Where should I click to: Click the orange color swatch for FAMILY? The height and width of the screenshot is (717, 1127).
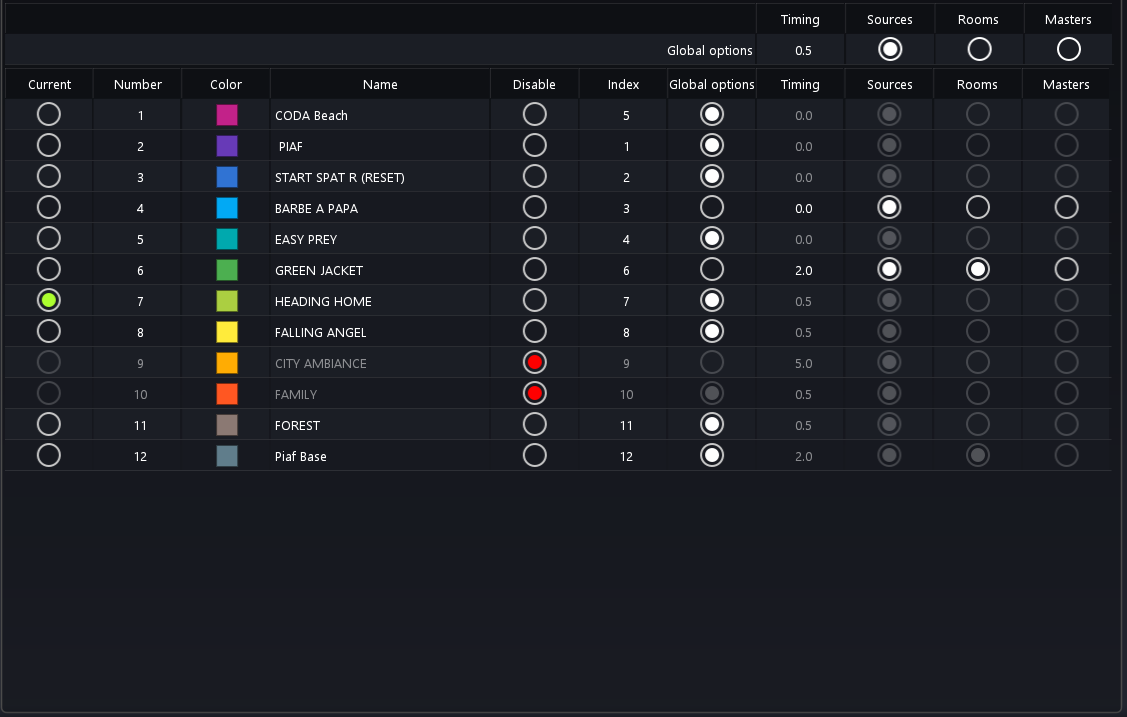tap(227, 394)
